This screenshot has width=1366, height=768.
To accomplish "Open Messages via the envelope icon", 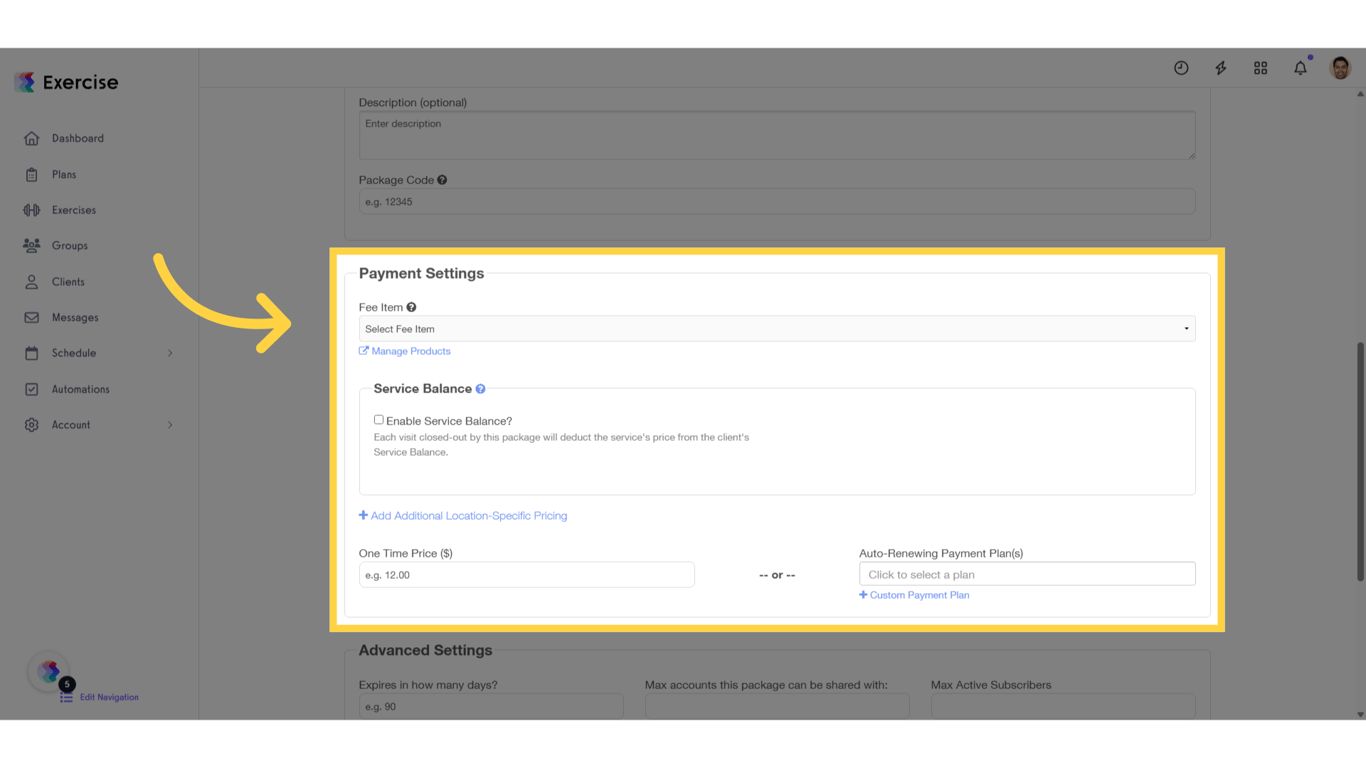I will tap(32, 317).
